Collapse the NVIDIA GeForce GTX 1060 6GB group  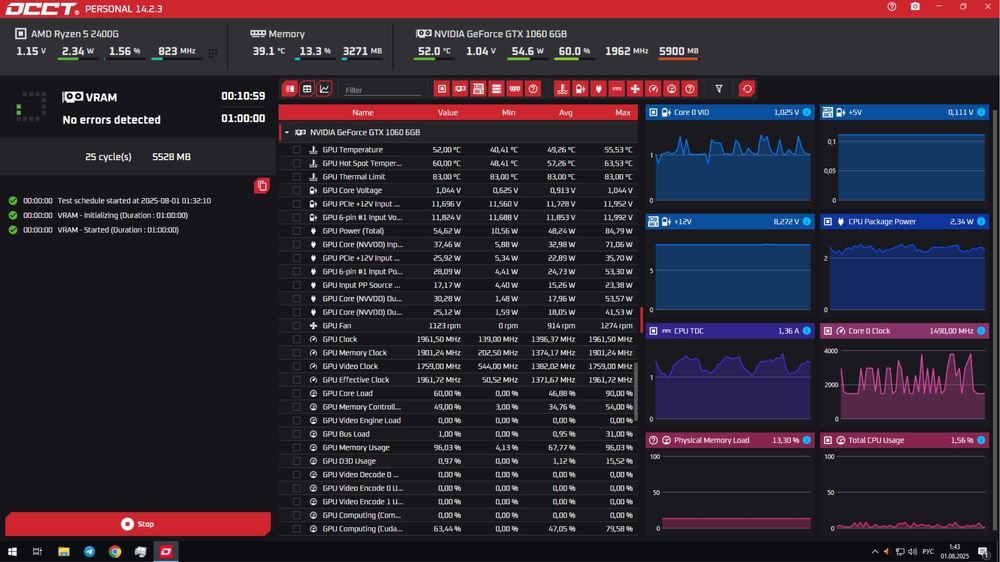pyautogui.click(x=287, y=133)
